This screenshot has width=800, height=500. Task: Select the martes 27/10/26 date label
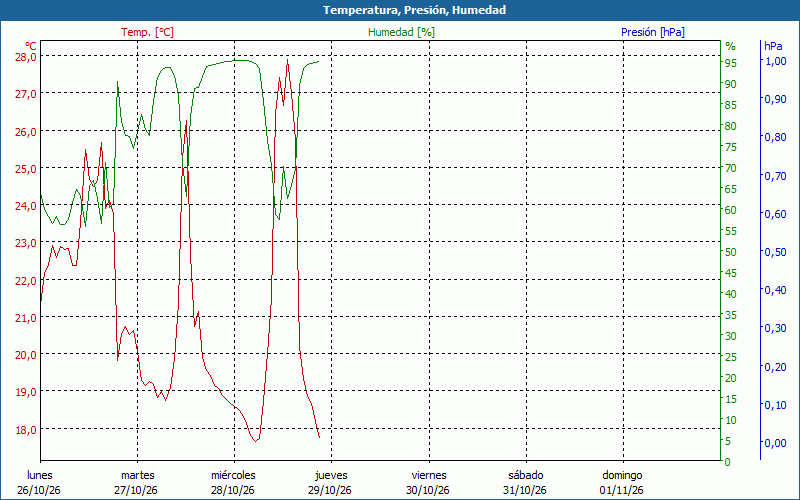[136, 483]
